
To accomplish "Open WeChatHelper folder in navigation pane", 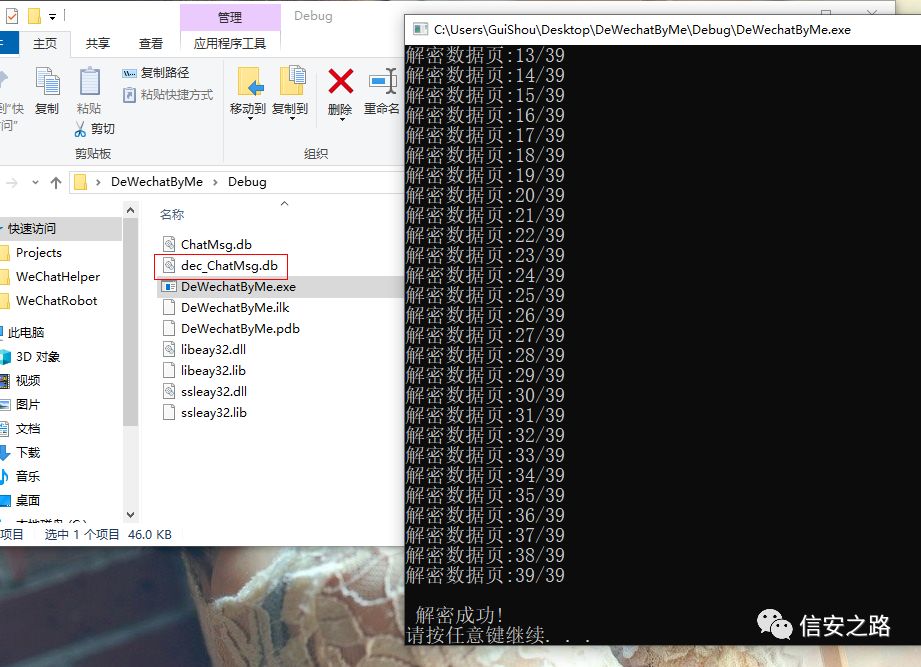I will 58,277.
